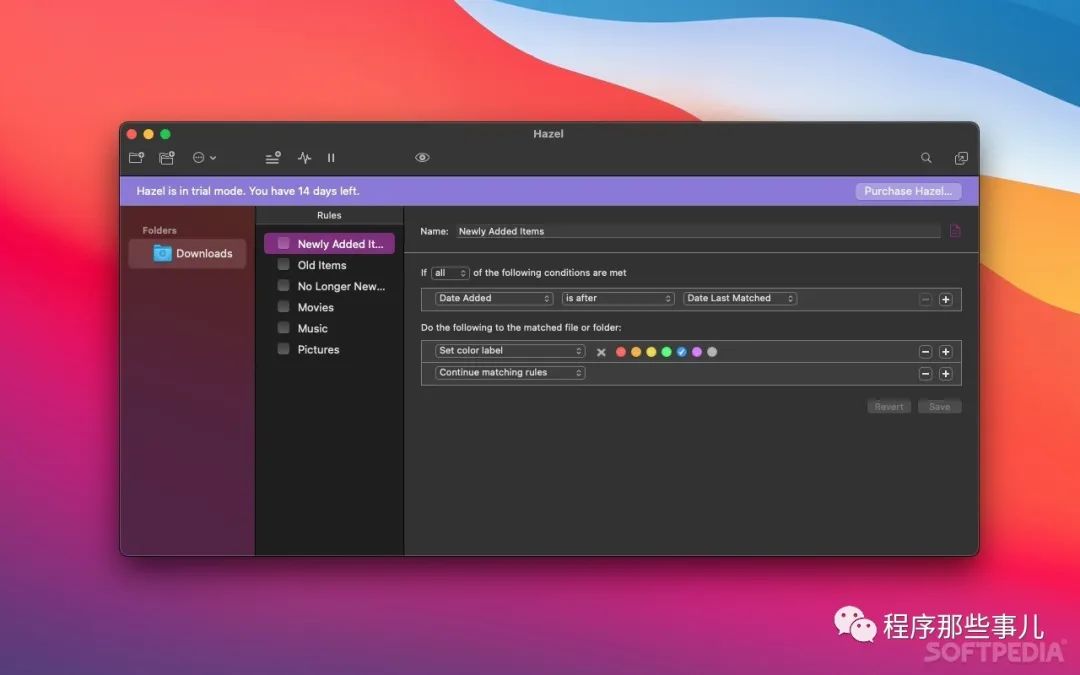Choose the purple color label
Screen dimensions: 1080x675
[696, 352]
